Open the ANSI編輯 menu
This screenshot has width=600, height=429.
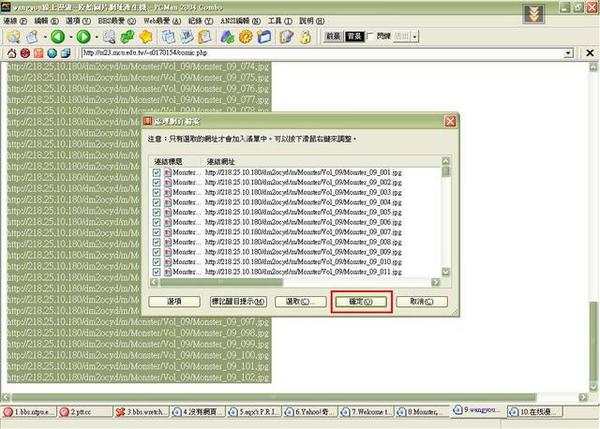pyautogui.click(x=240, y=21)
